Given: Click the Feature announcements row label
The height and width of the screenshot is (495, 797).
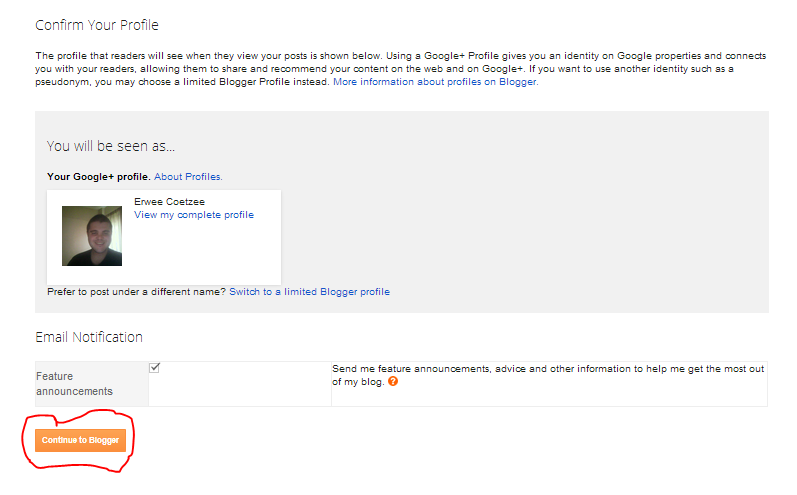Looking at the screenshot, I should coord(74,383).
